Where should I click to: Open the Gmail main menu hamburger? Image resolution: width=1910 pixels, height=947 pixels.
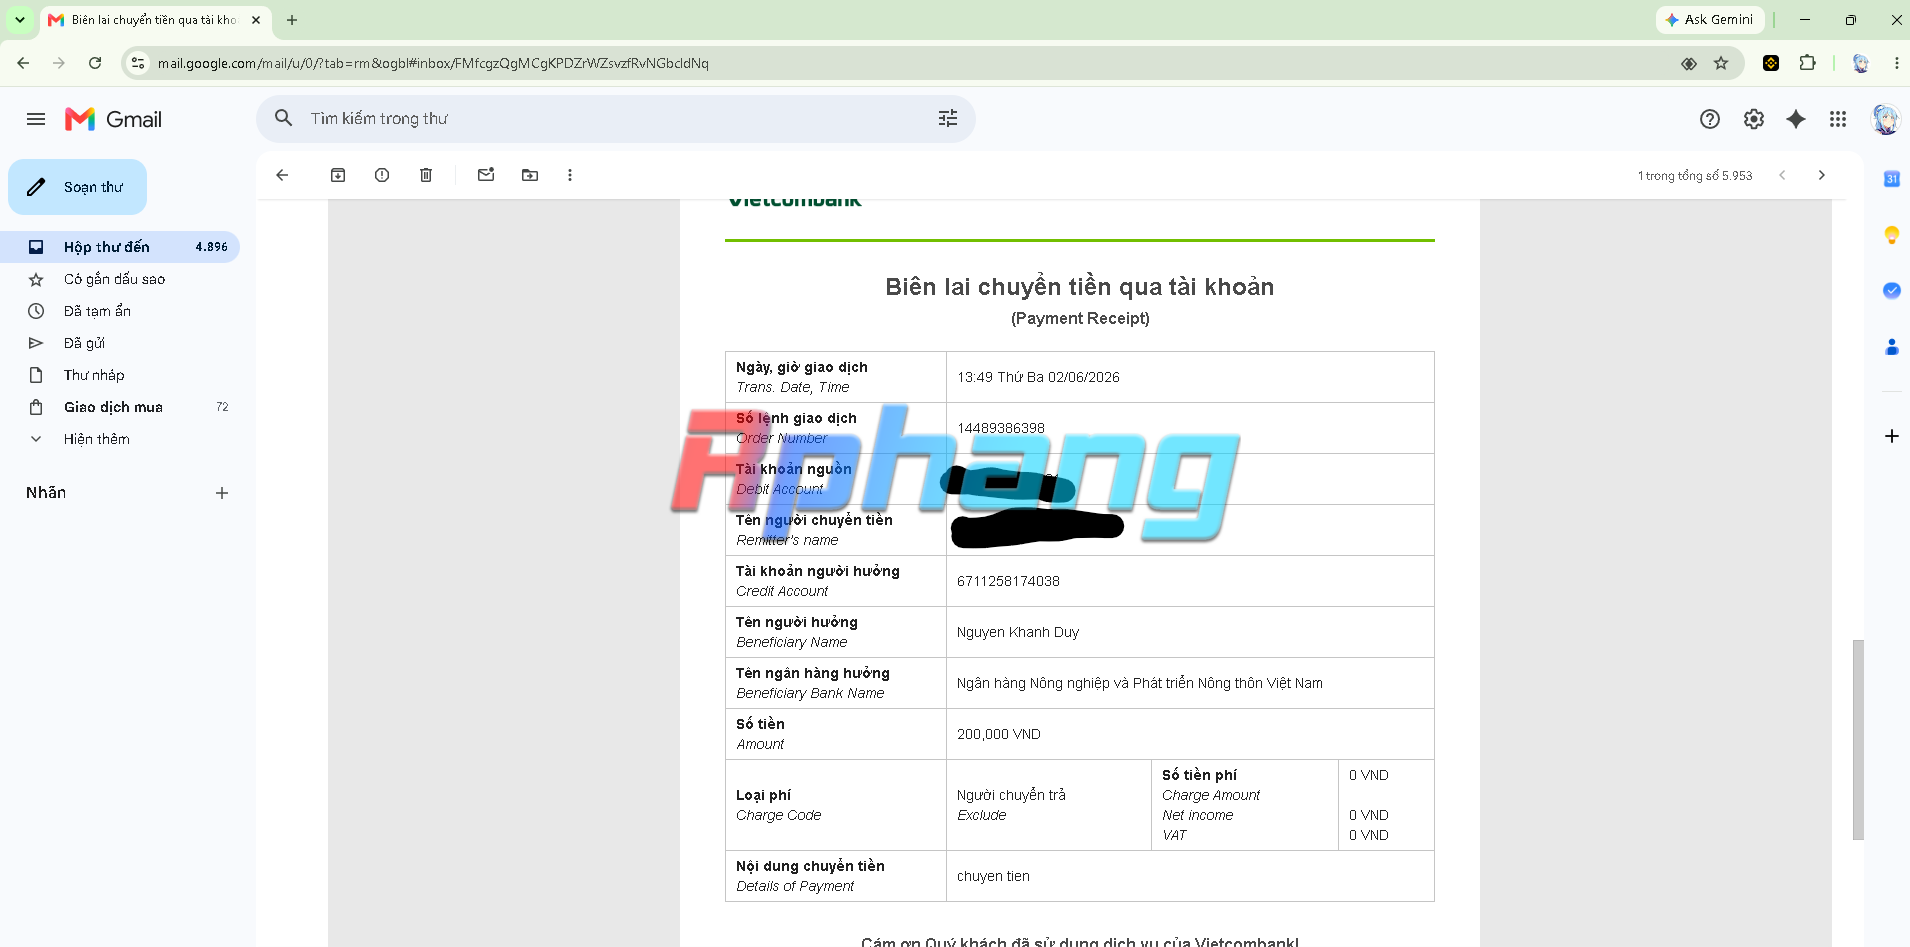point(36,119)
